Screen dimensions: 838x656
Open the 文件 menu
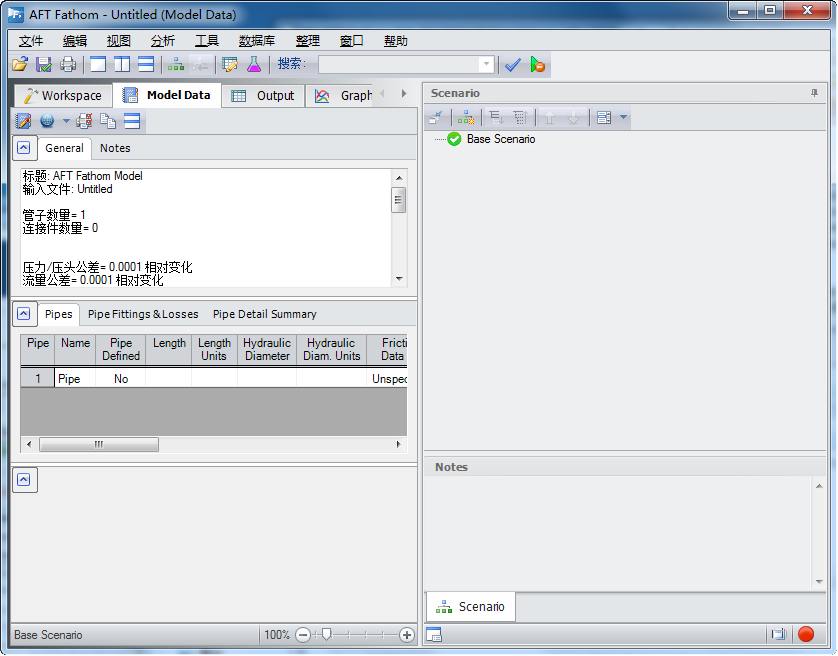click(30, 41)
